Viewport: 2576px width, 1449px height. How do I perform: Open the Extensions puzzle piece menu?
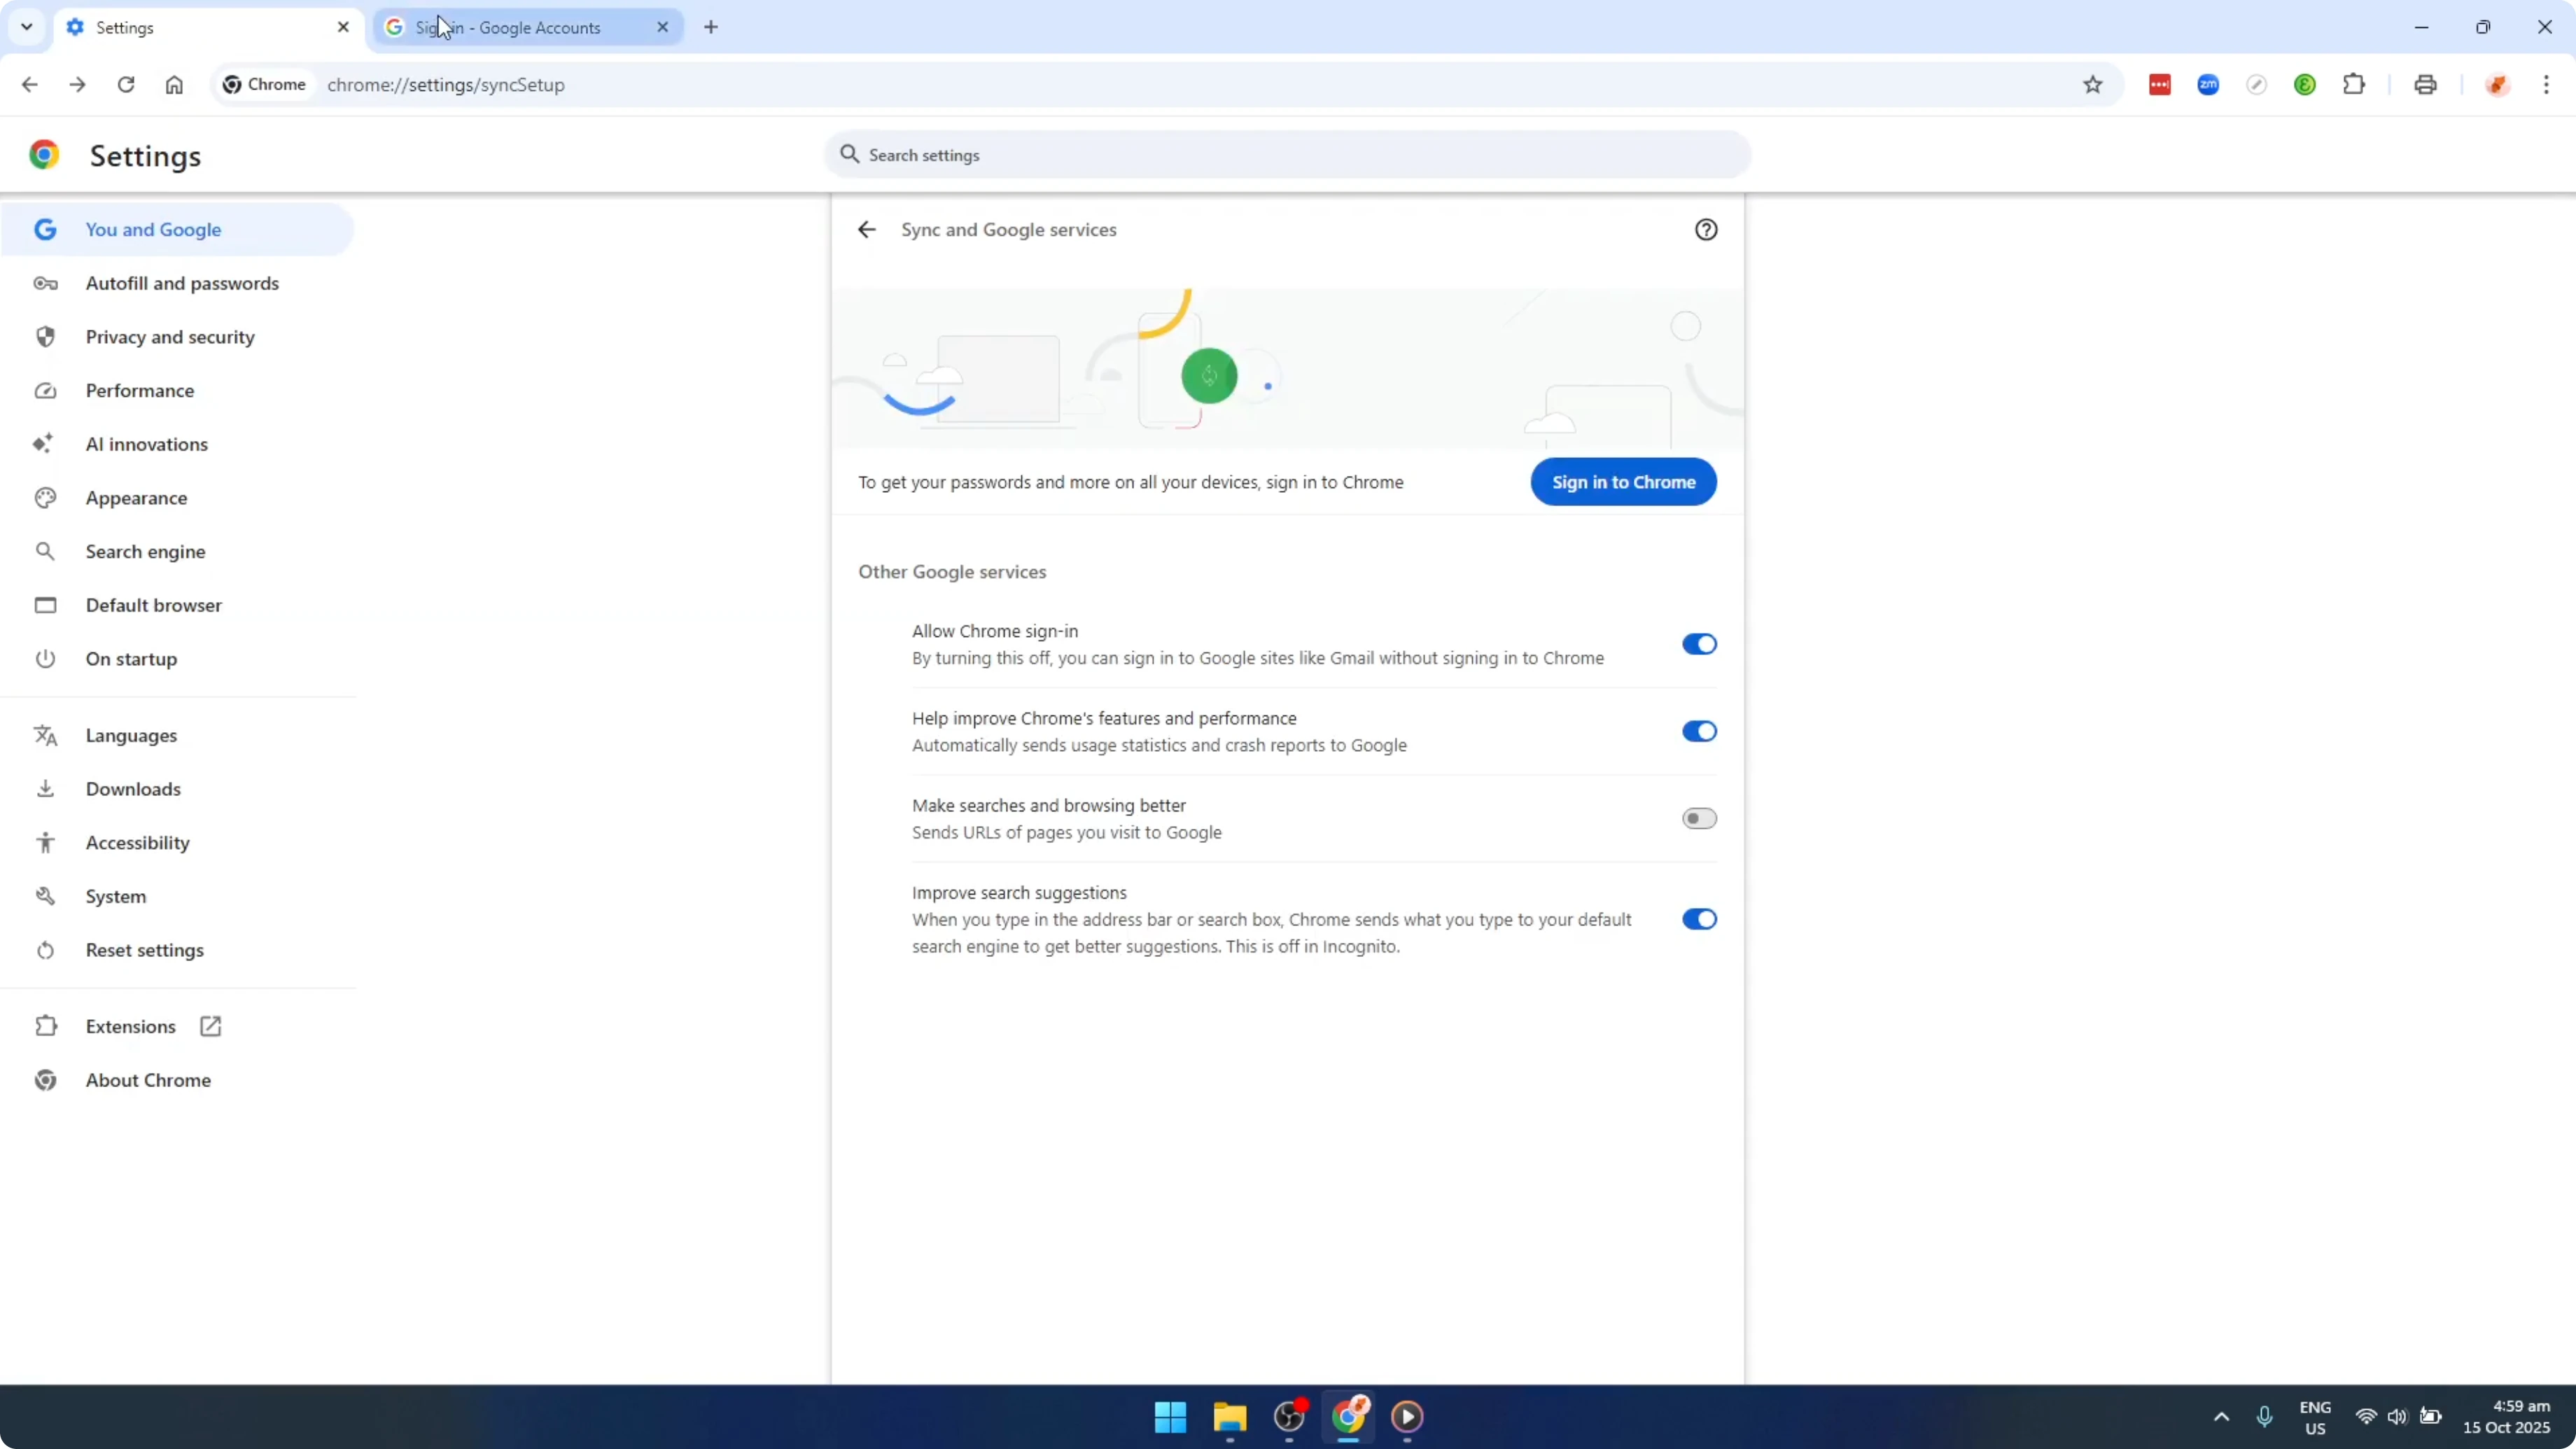tap(2355, 84)
